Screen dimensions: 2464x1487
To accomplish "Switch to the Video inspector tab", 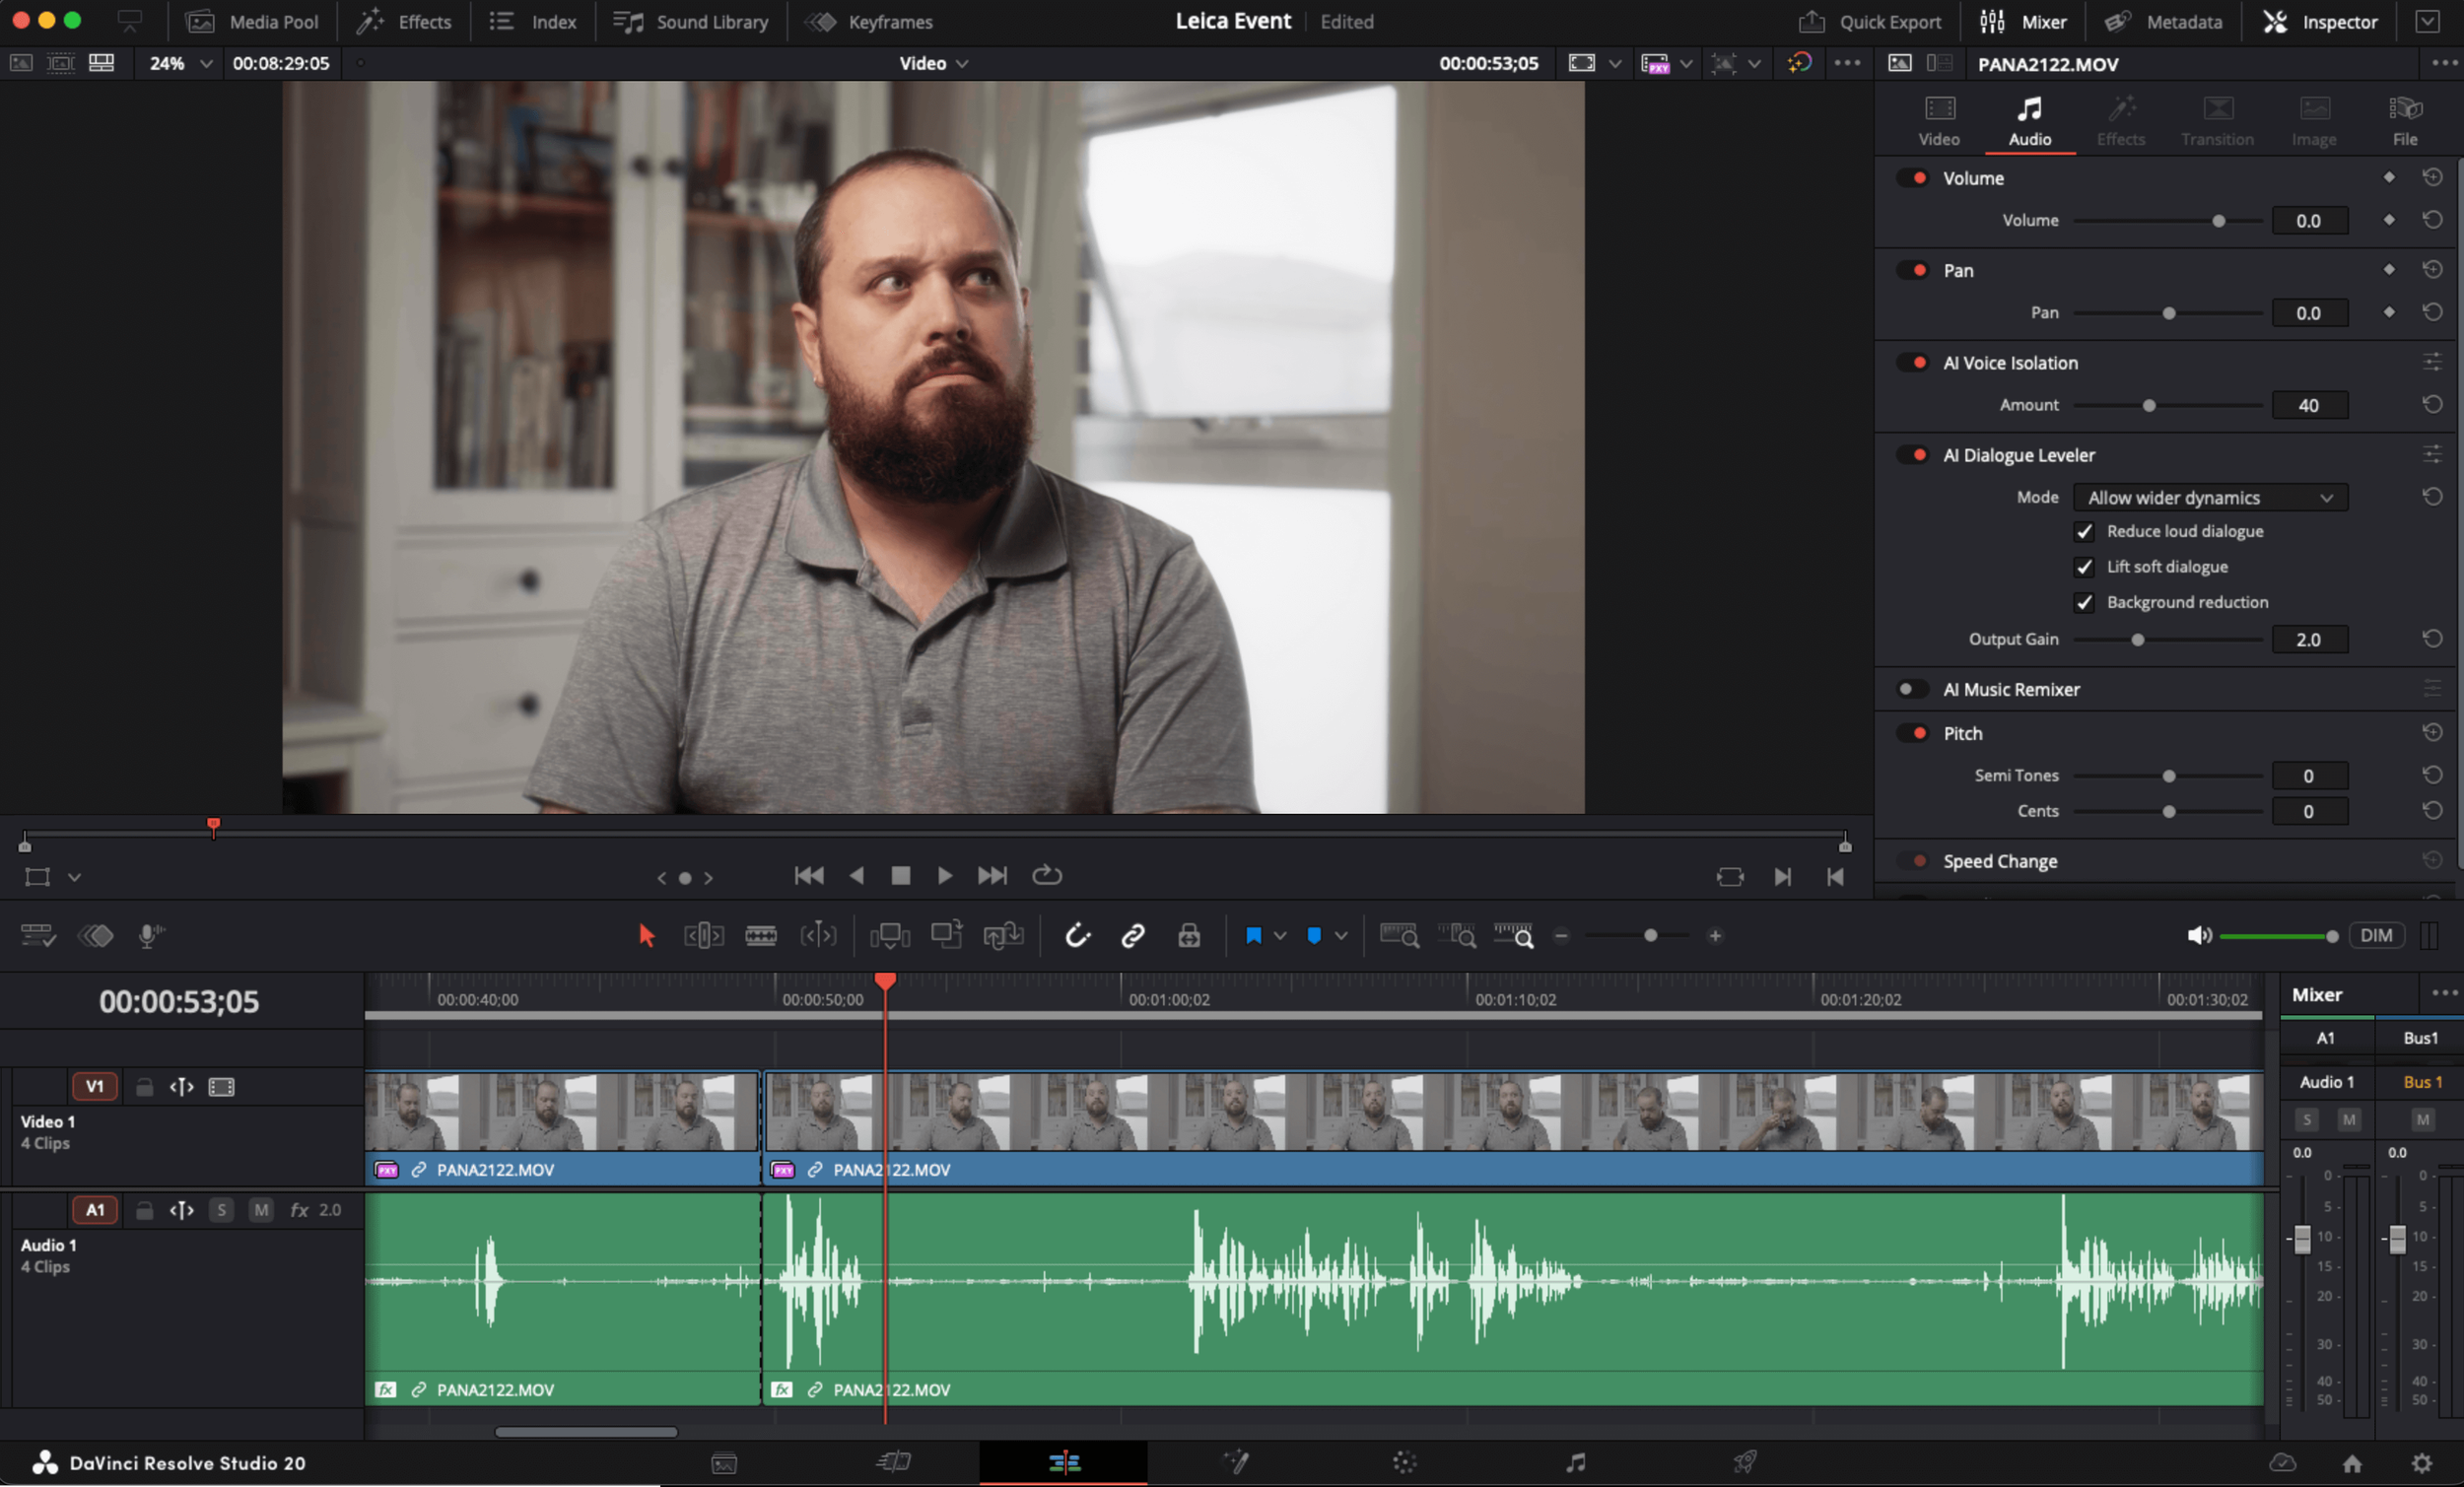I will (x=1938, y=120).
